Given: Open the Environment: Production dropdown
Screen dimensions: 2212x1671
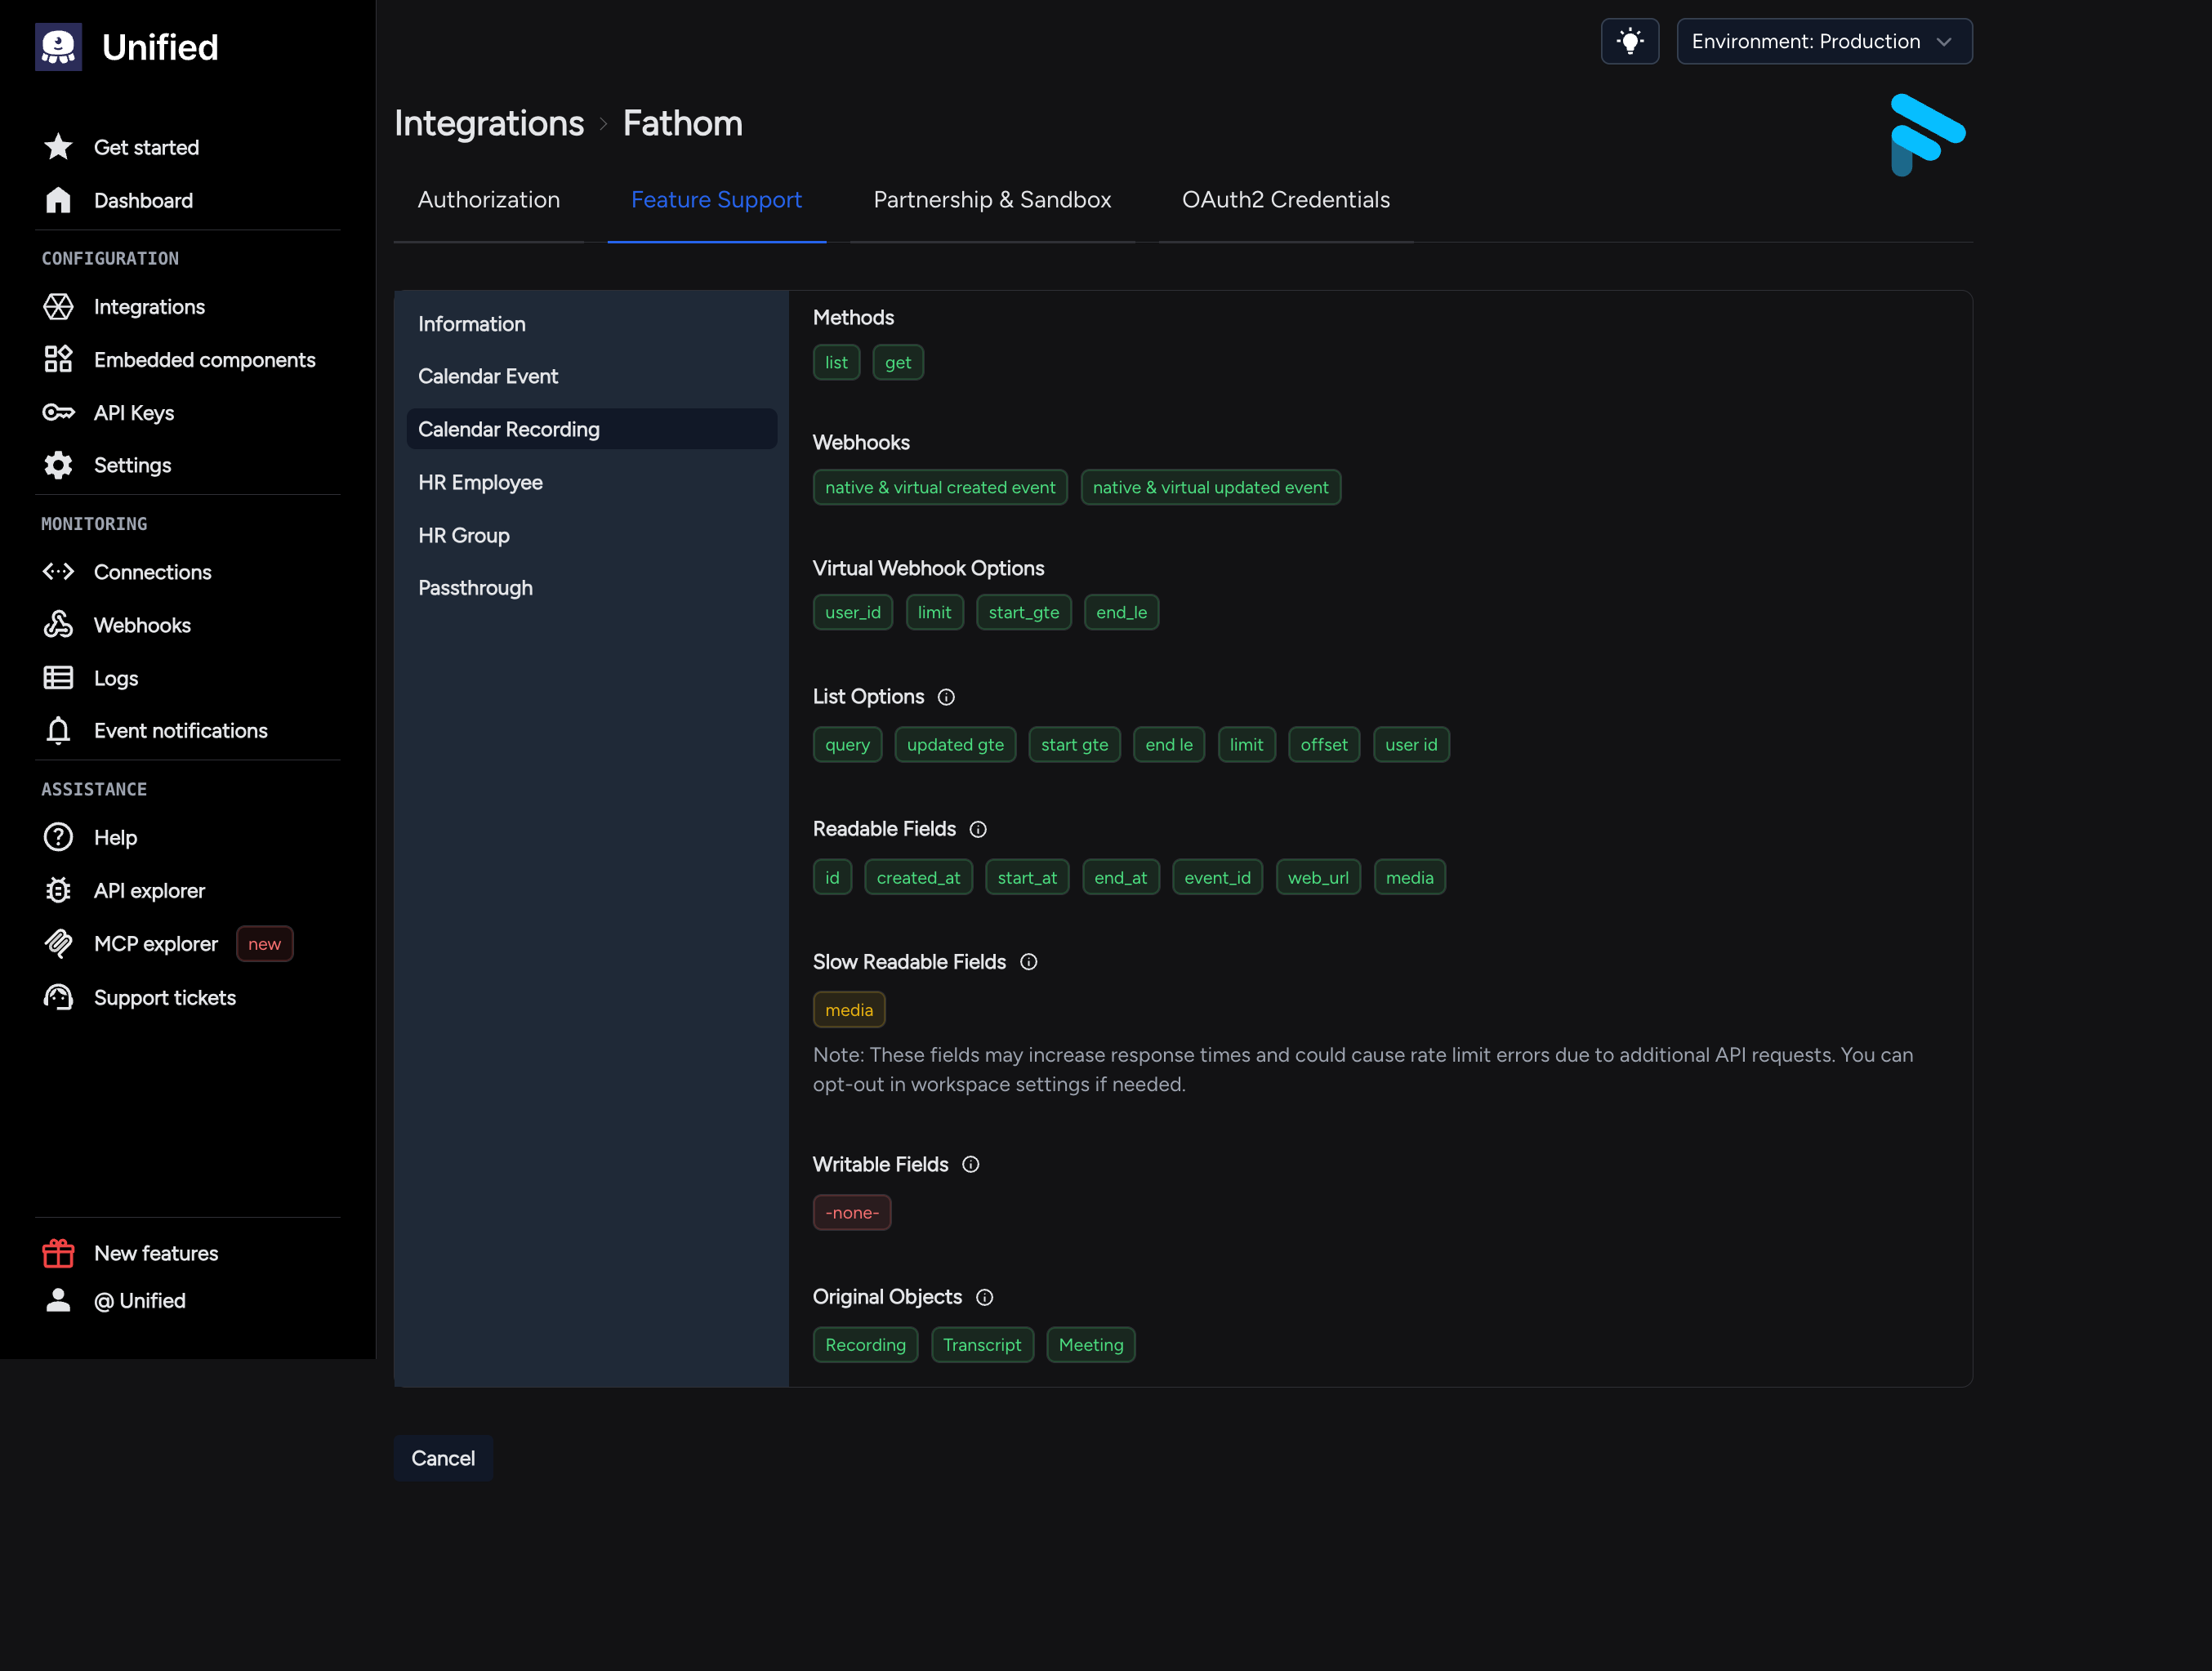Looking at the screenshot, I should click(x=1823, y=41).
